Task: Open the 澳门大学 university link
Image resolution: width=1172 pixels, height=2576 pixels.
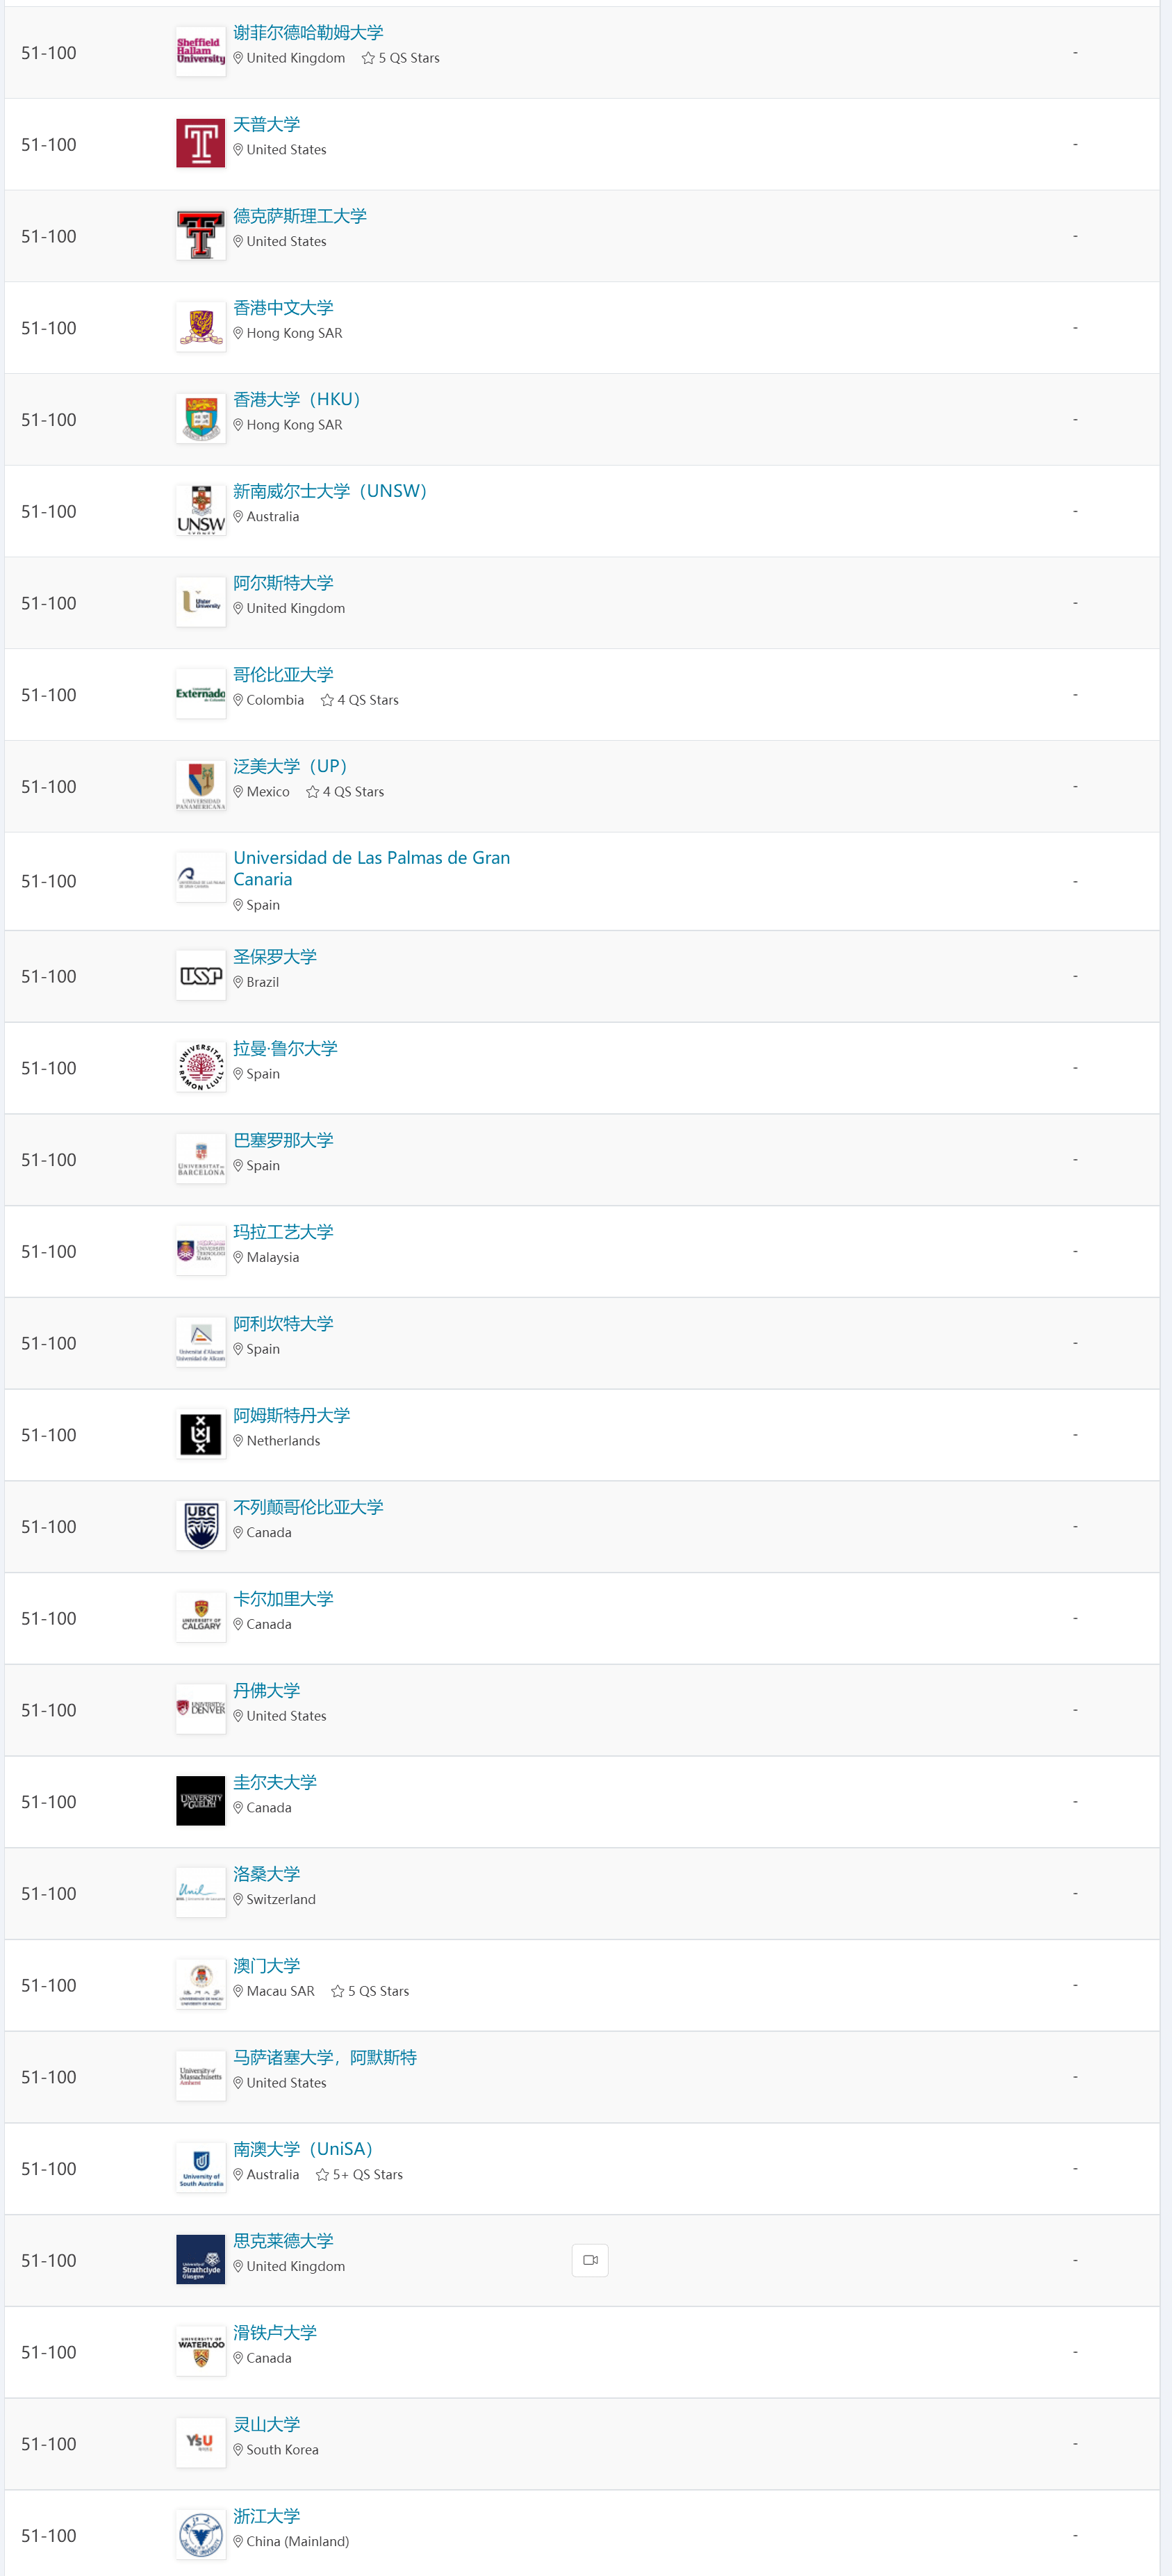Action: click(x=266, y=1966)
